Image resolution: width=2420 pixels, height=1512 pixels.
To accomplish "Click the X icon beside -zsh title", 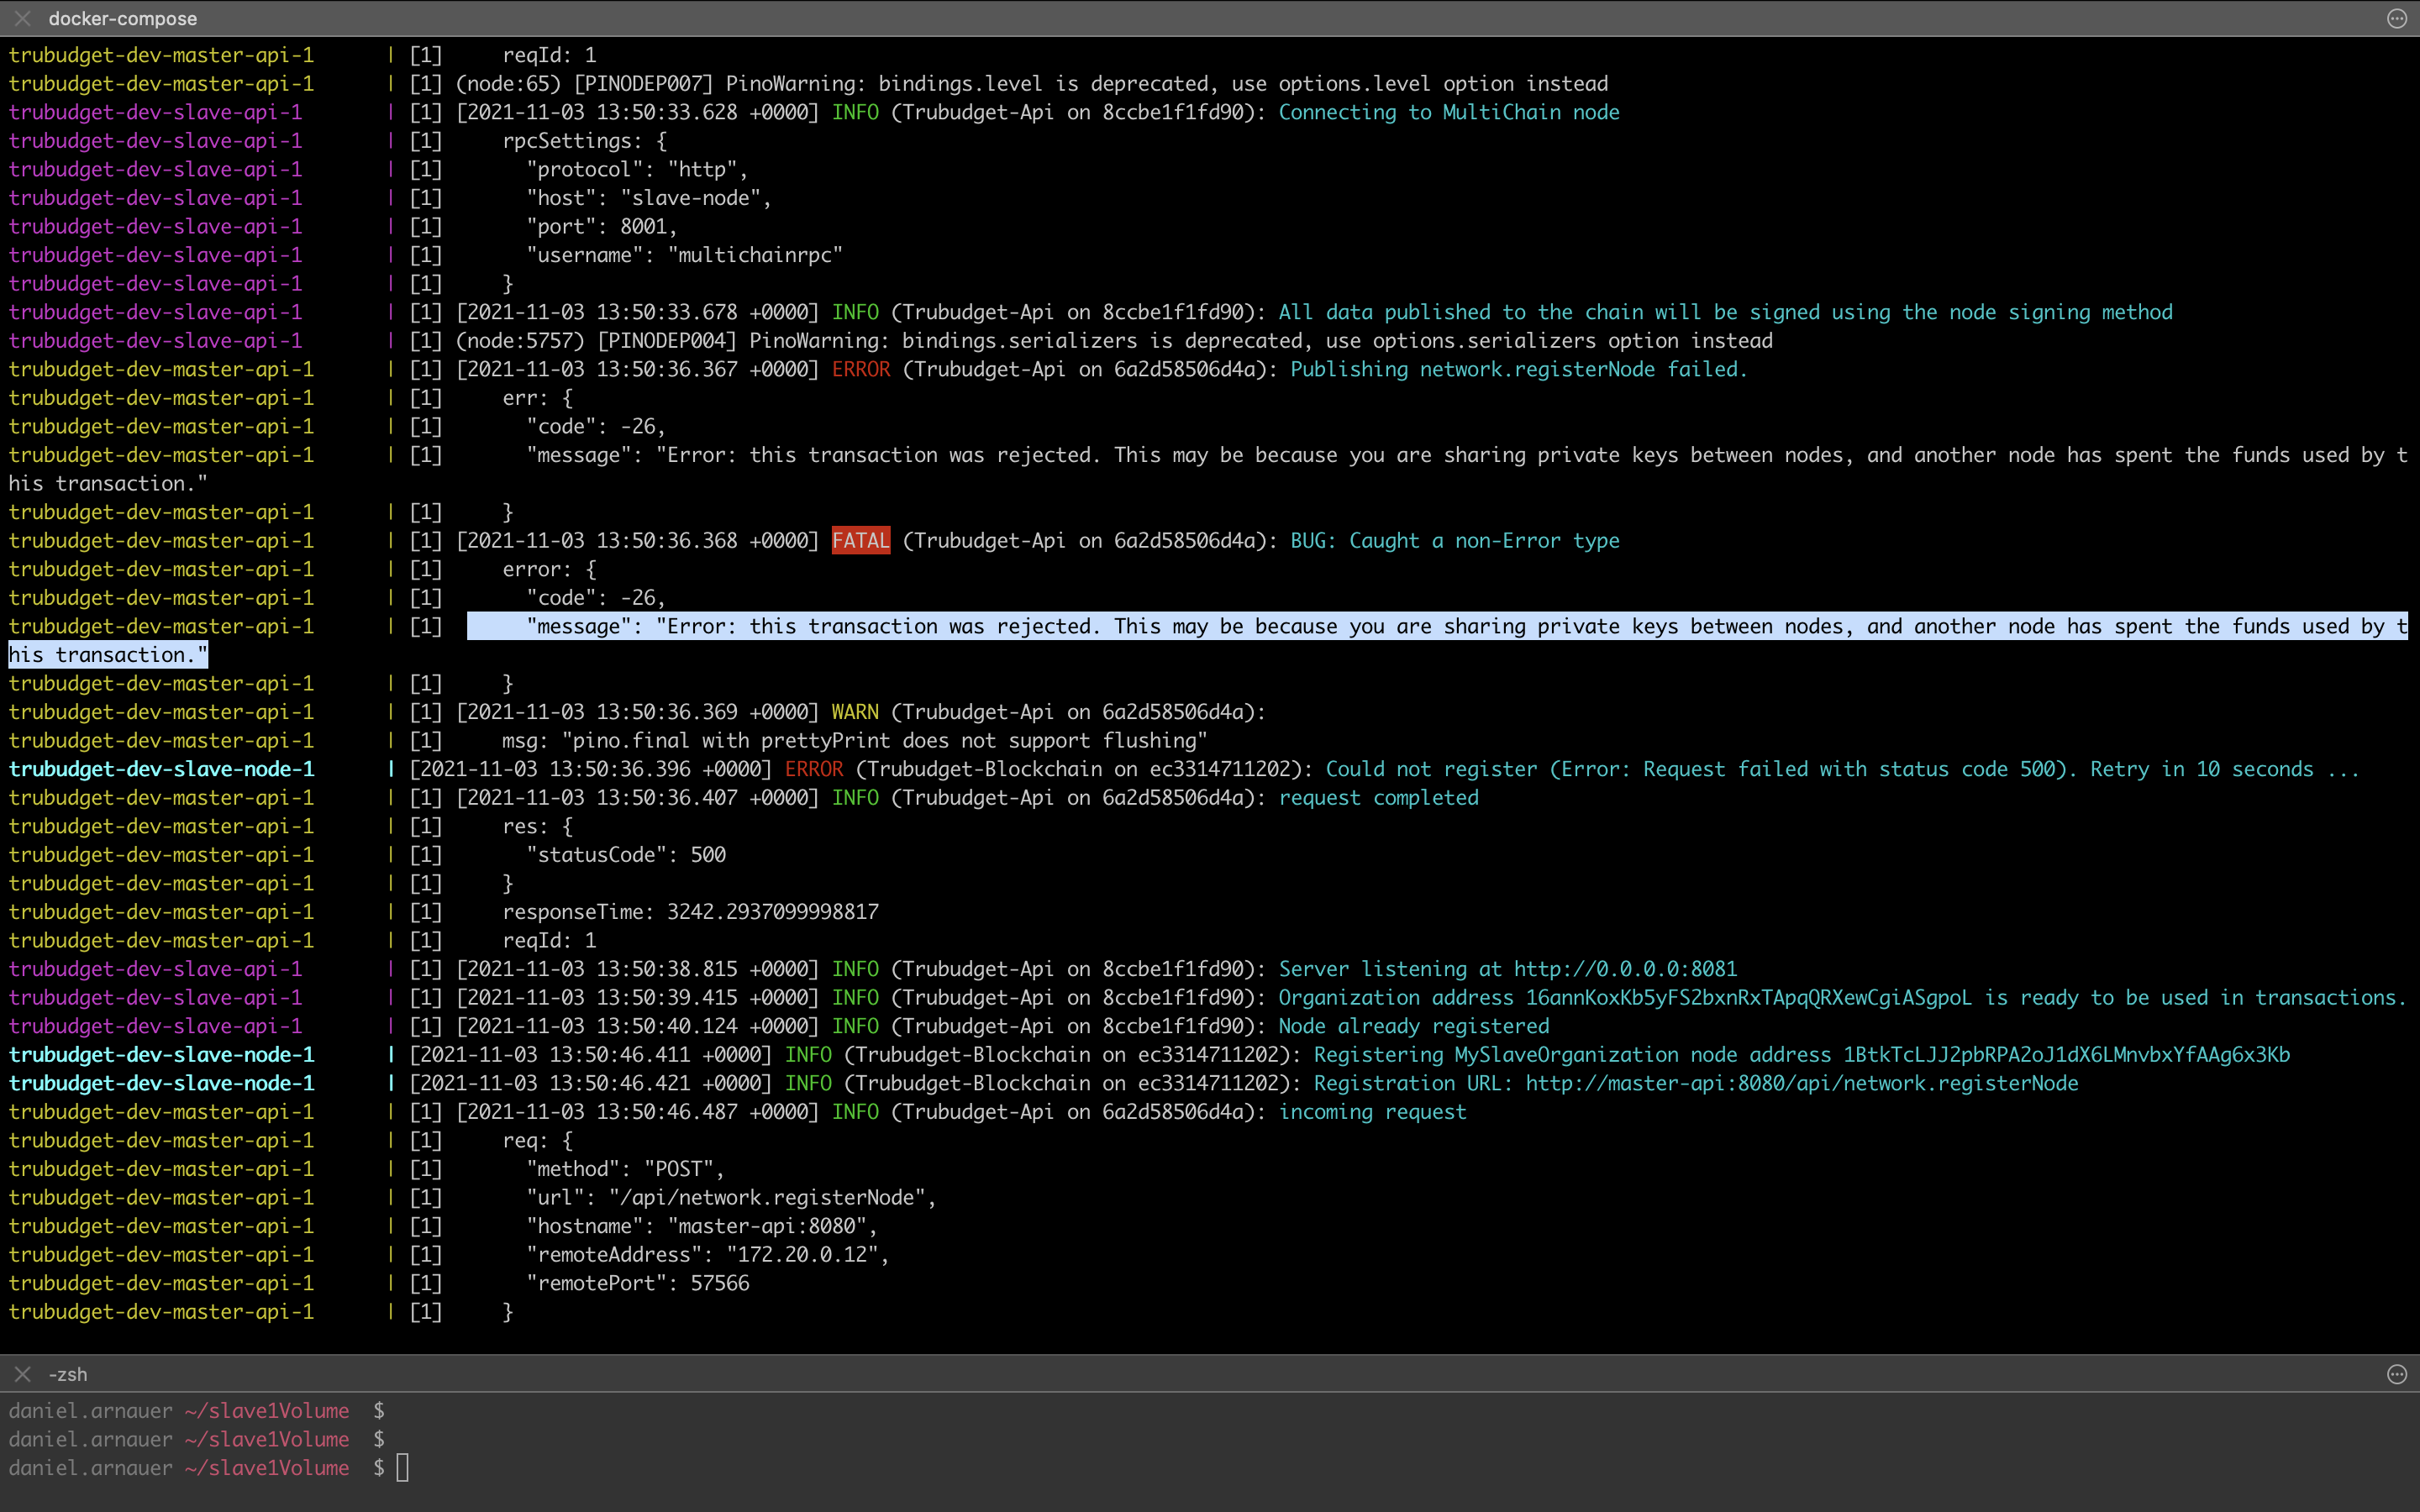I will coord(22,1373).
